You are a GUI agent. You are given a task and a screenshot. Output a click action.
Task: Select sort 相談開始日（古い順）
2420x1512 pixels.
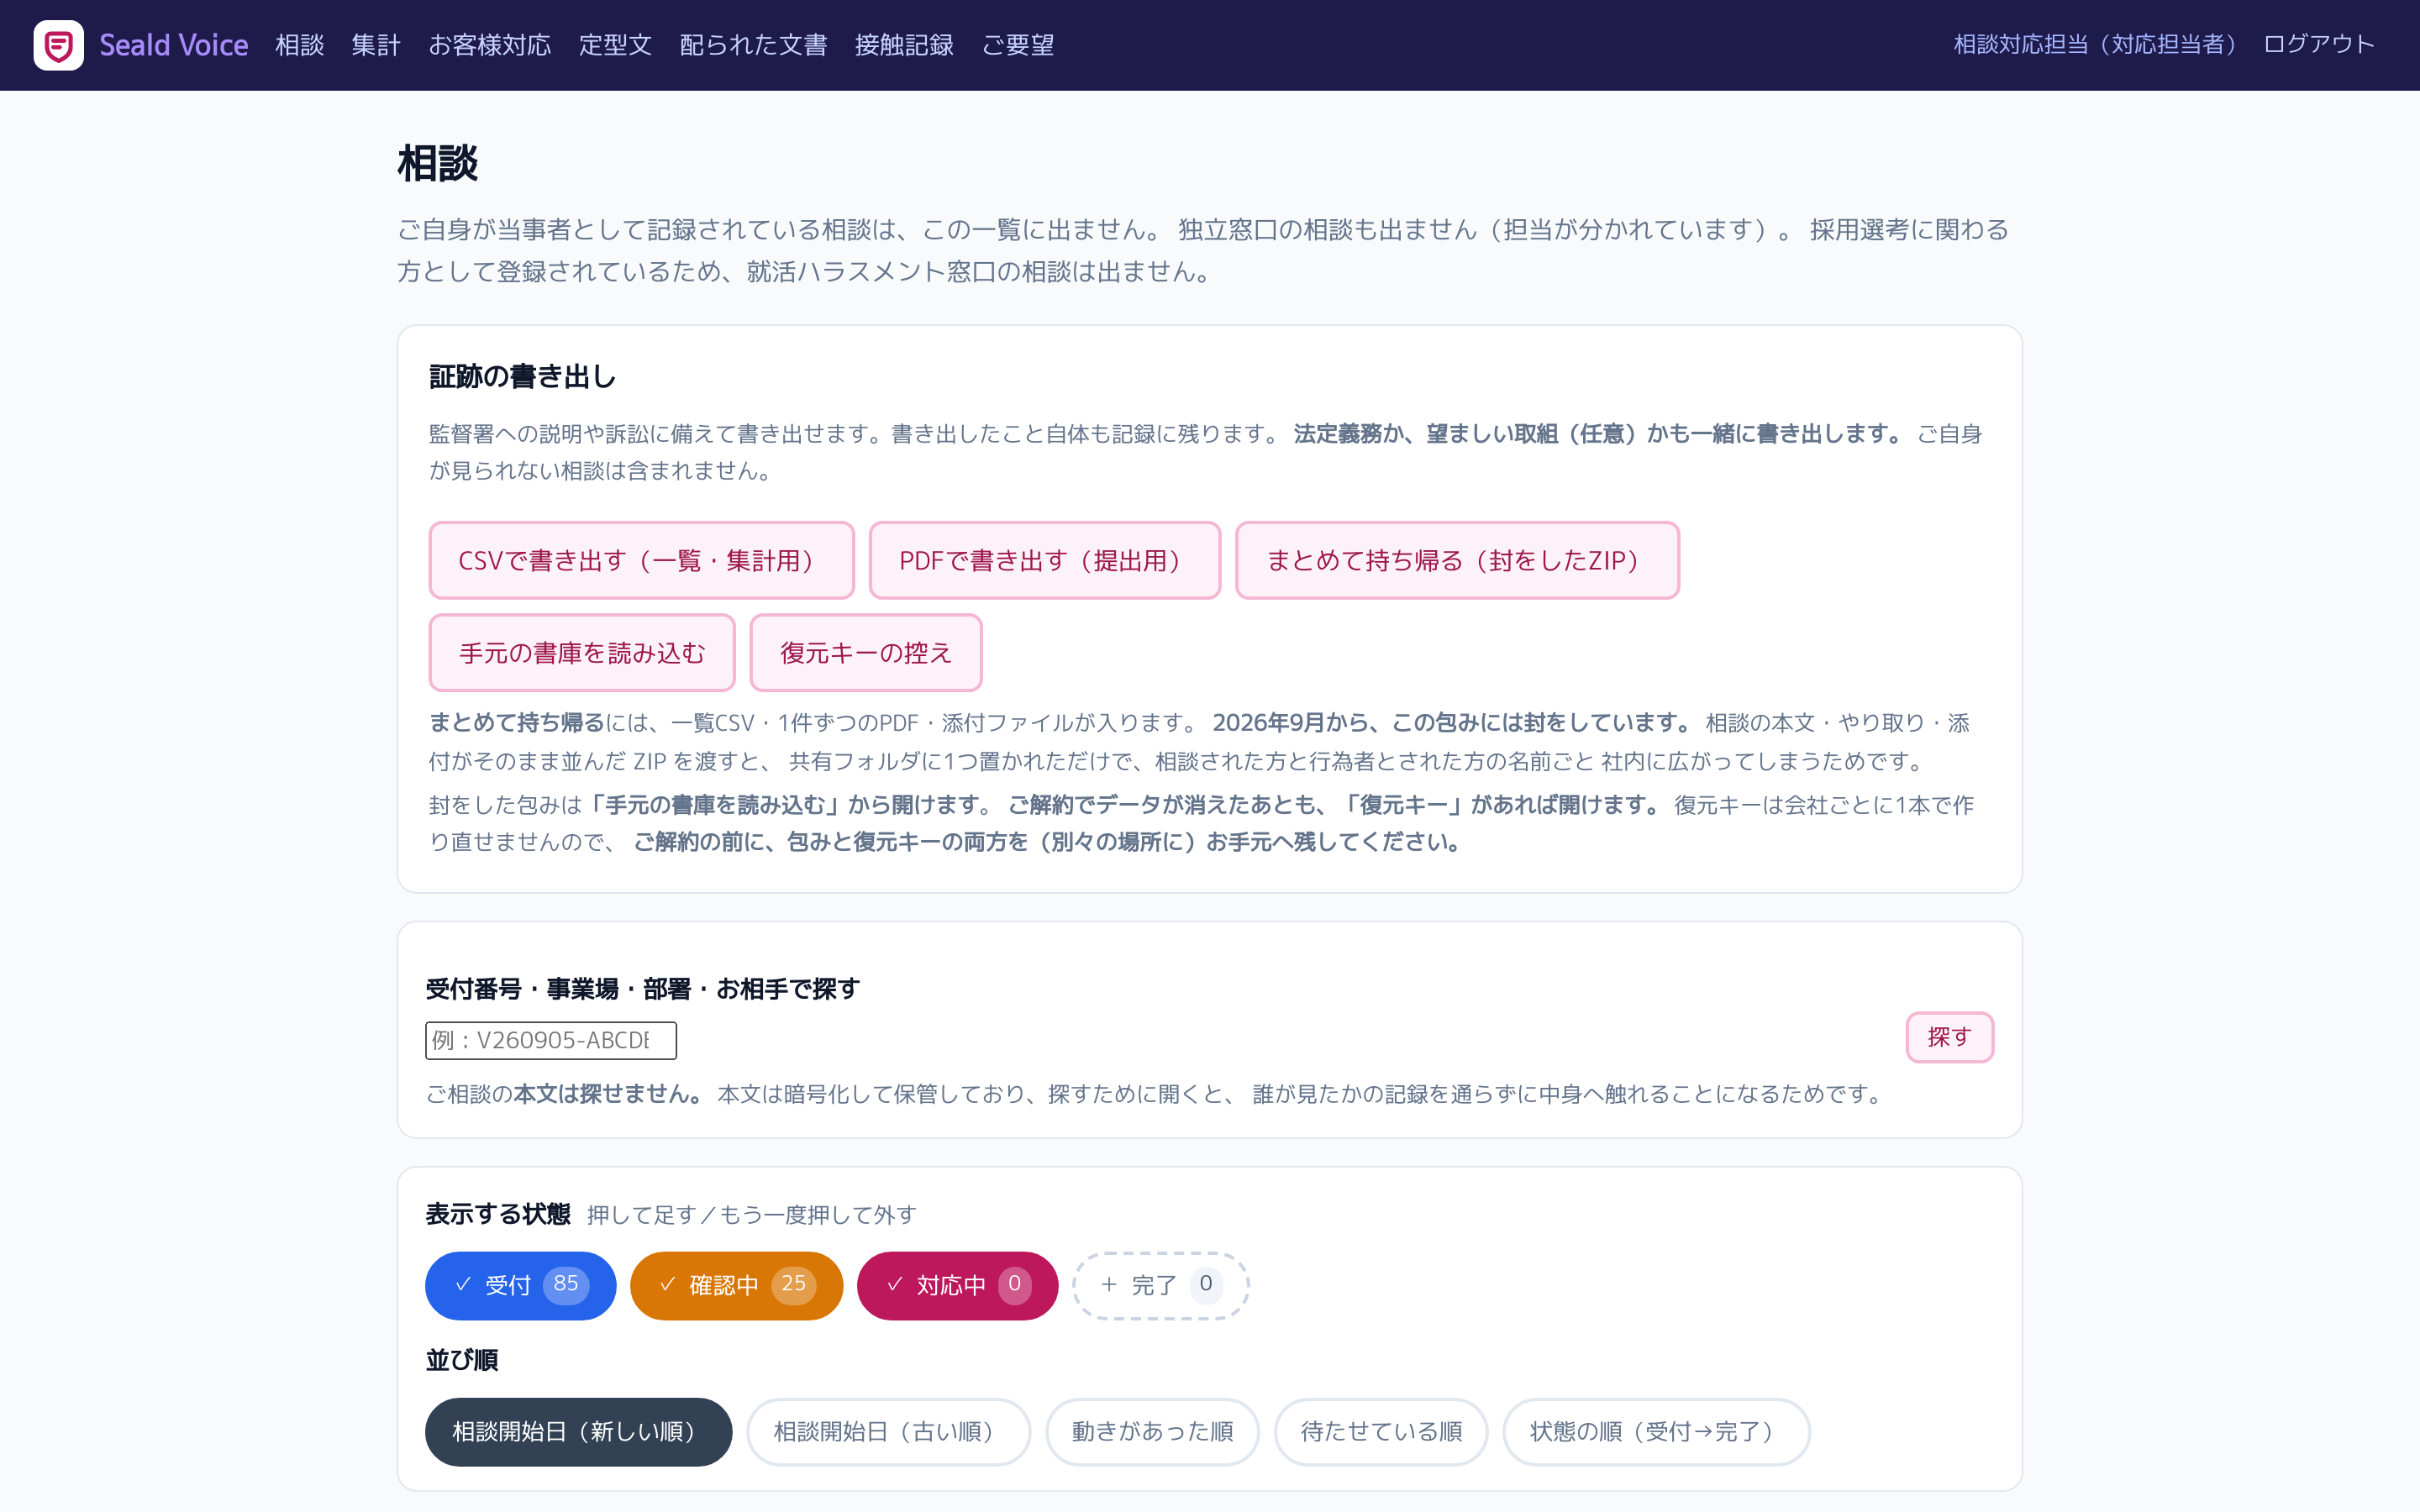pyautogui.click(x=888, y=1432)
